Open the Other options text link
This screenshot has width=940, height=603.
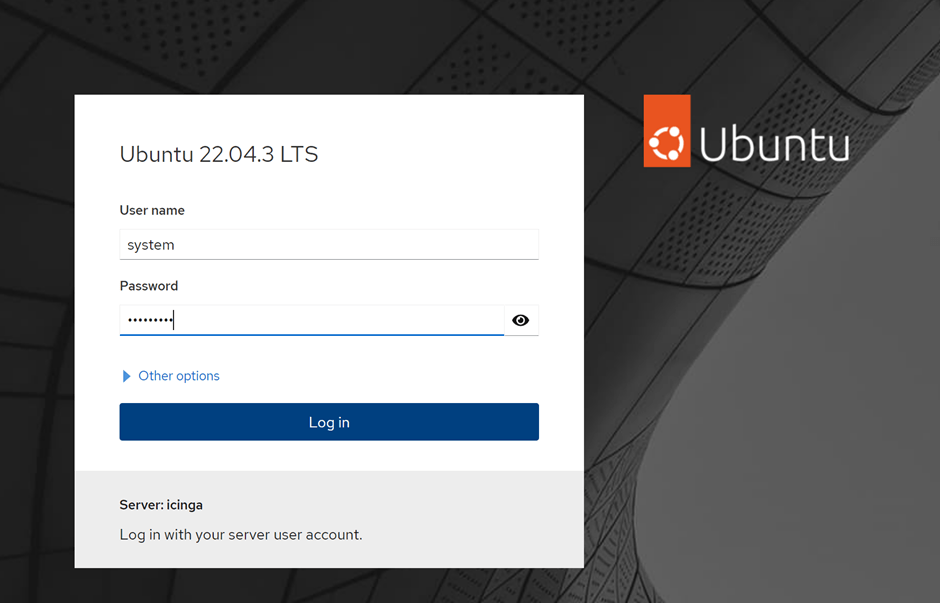click(x=179, y=376)
